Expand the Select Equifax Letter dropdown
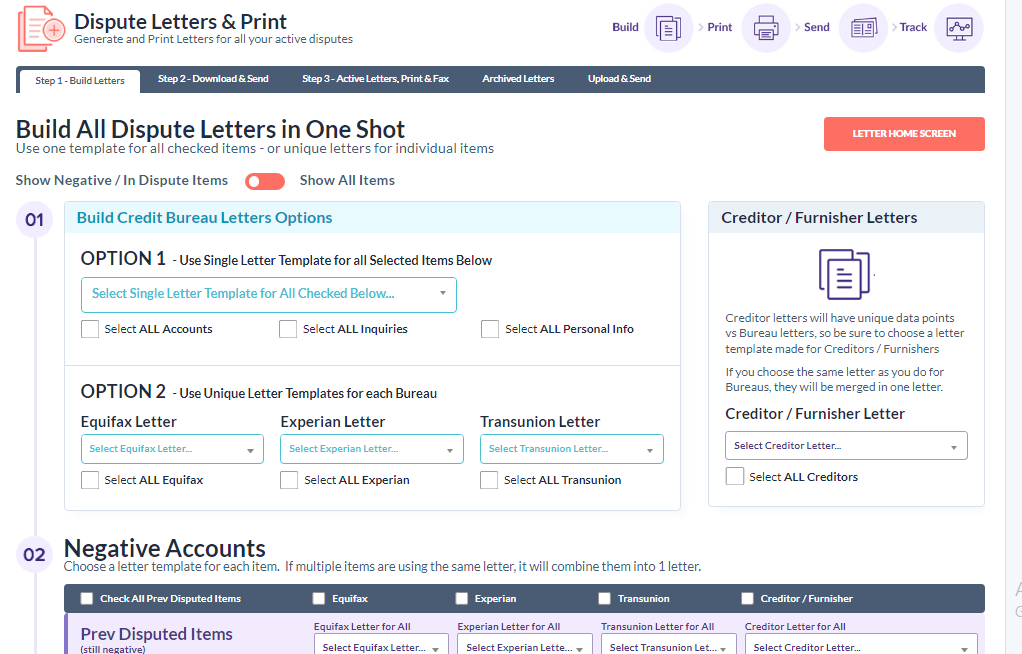This screenshot has width=1022, height=654. click(171, 449)
